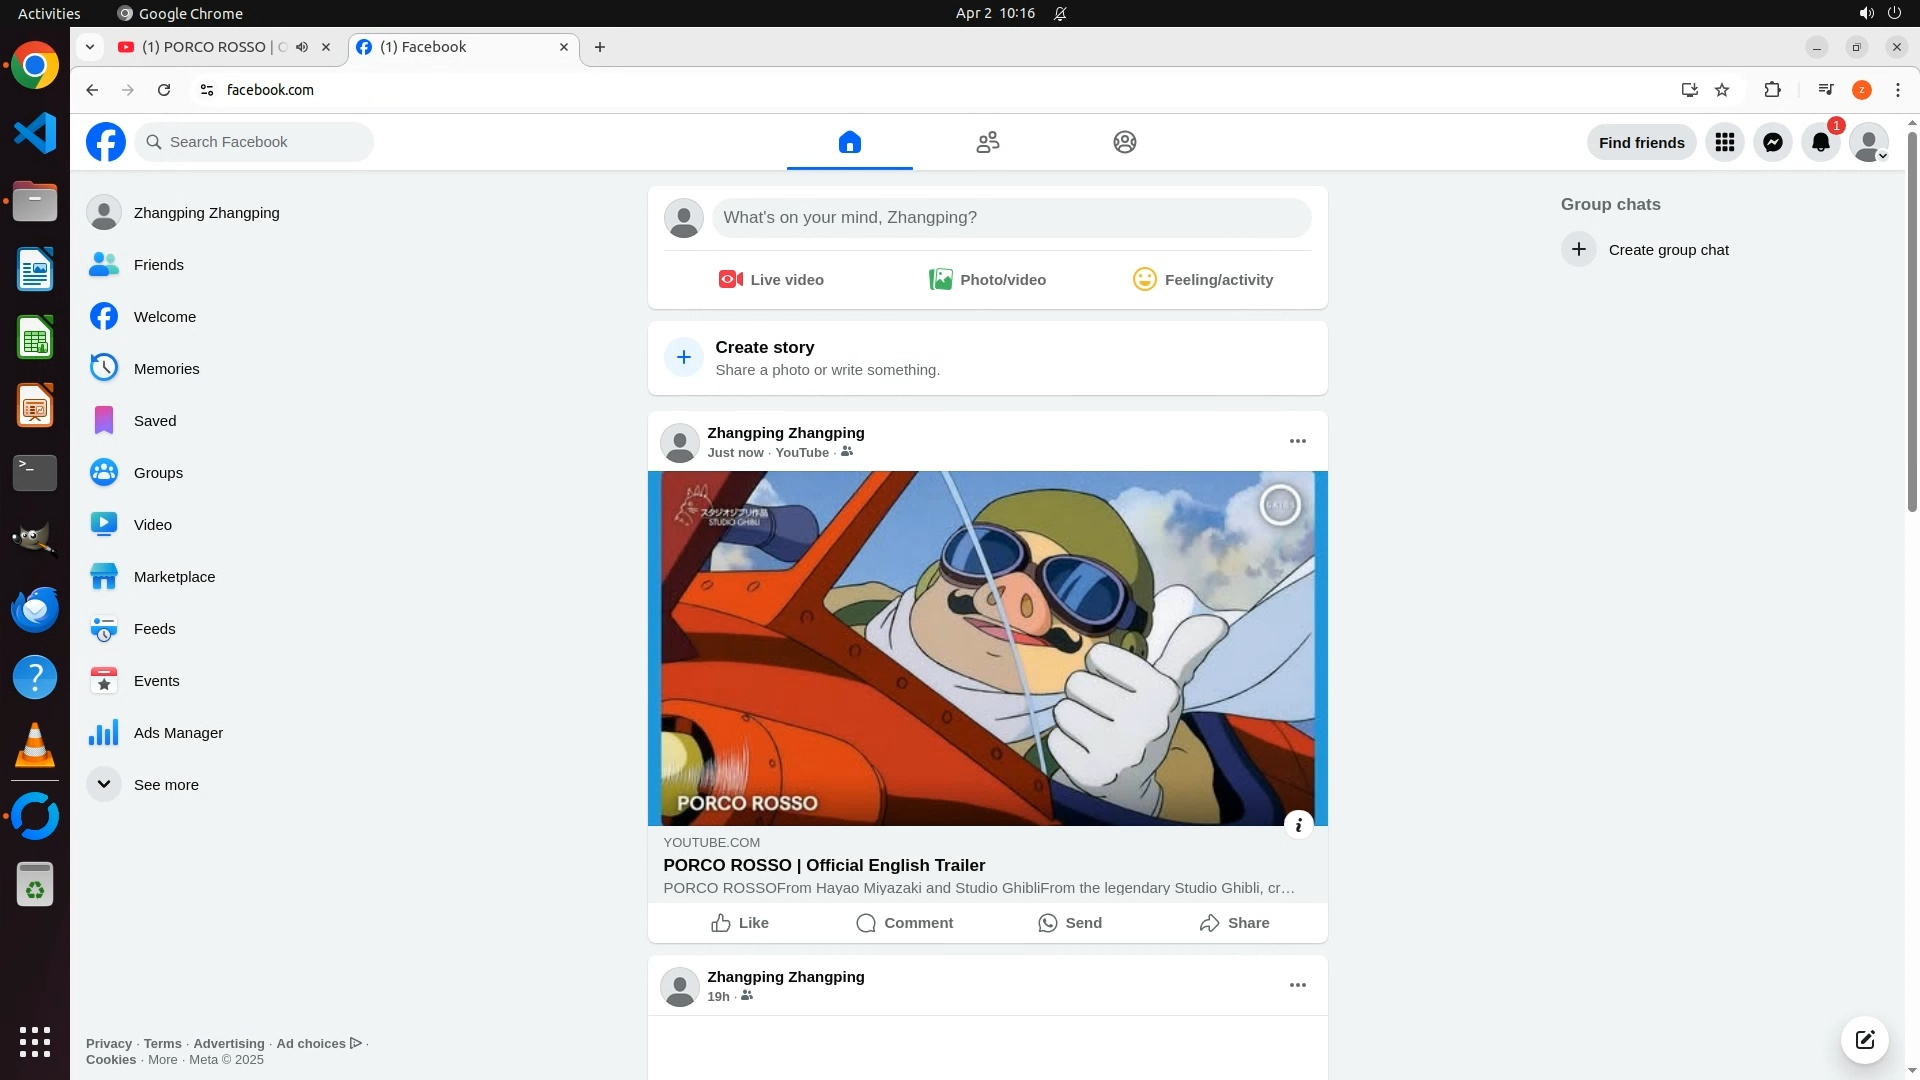Open Messenger icon in top bar
The width and height of the screenshot is (1920, 1080).
(x=1772, y=142)
